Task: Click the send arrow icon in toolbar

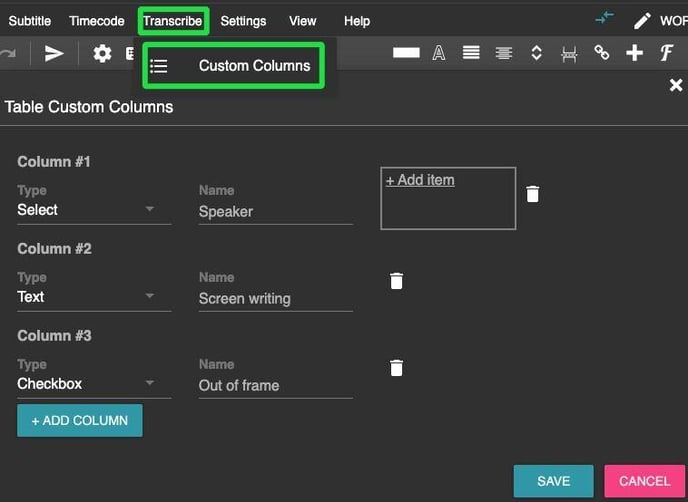Action: point(54,54)
